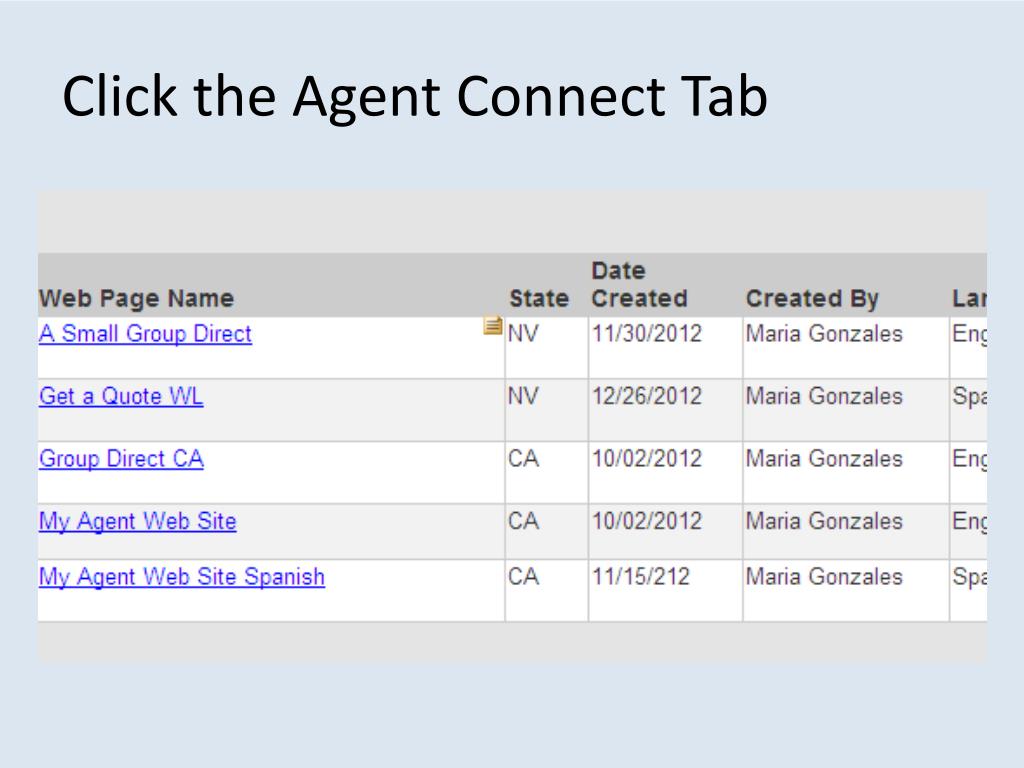Sort by the Date Created column header
This screenshot has width=1024, height=768.
click(x=639, y=285)
